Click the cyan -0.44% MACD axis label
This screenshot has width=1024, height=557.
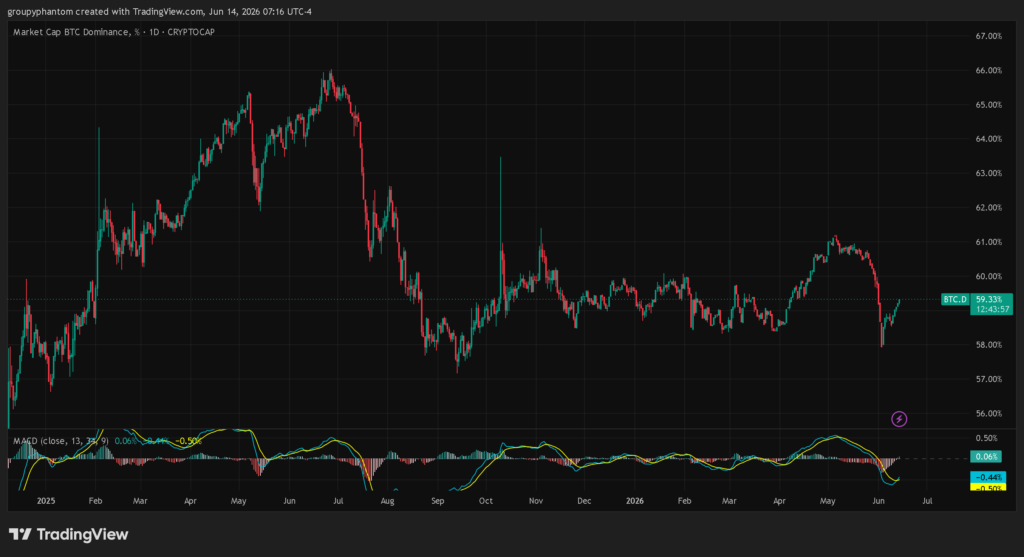(x=988, y=477)
